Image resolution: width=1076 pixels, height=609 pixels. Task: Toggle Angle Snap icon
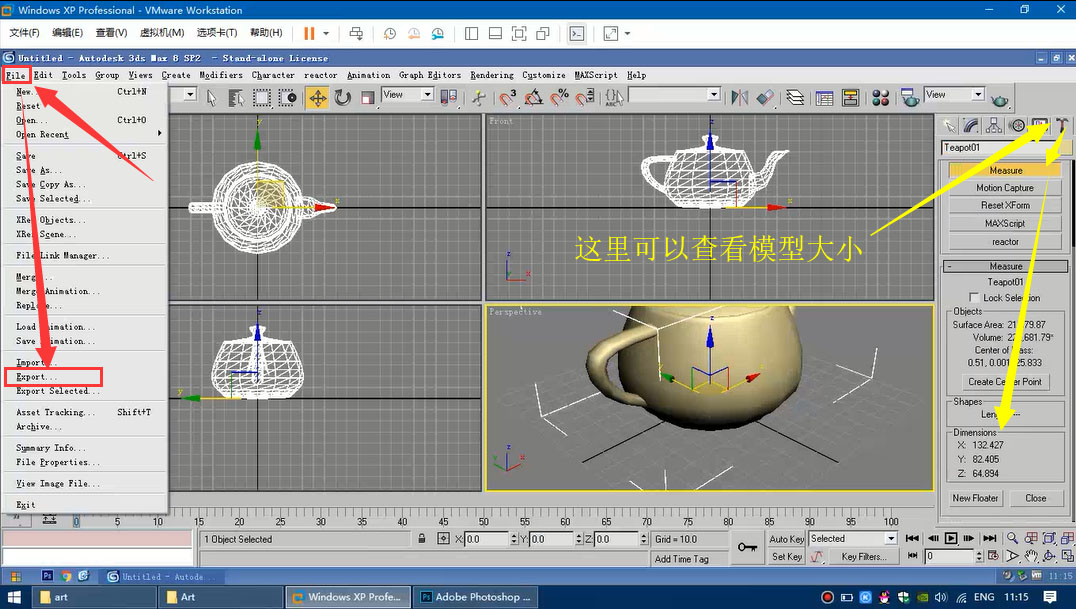(533, 98)
